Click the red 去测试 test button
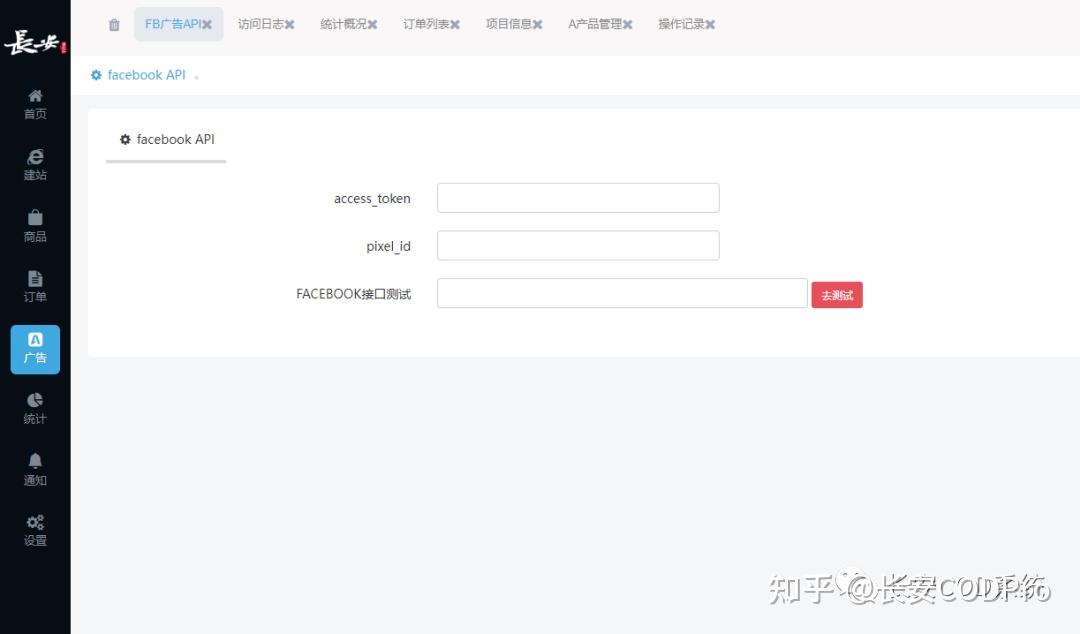The image size is (1080, 634). tap(837, 294)
